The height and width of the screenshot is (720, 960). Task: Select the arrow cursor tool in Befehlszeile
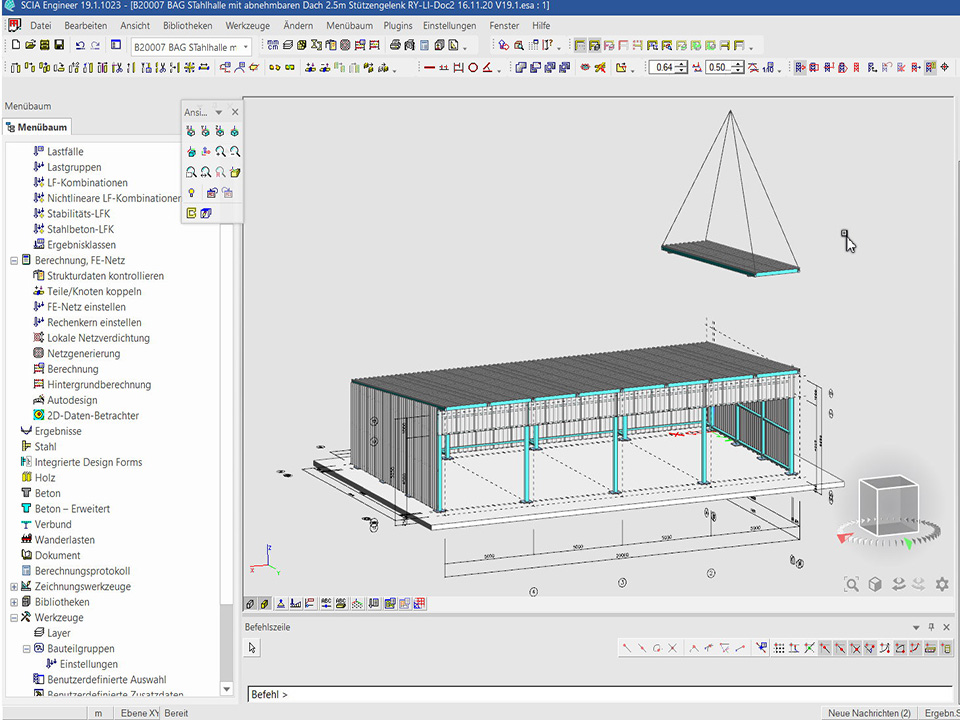(253, 648)
